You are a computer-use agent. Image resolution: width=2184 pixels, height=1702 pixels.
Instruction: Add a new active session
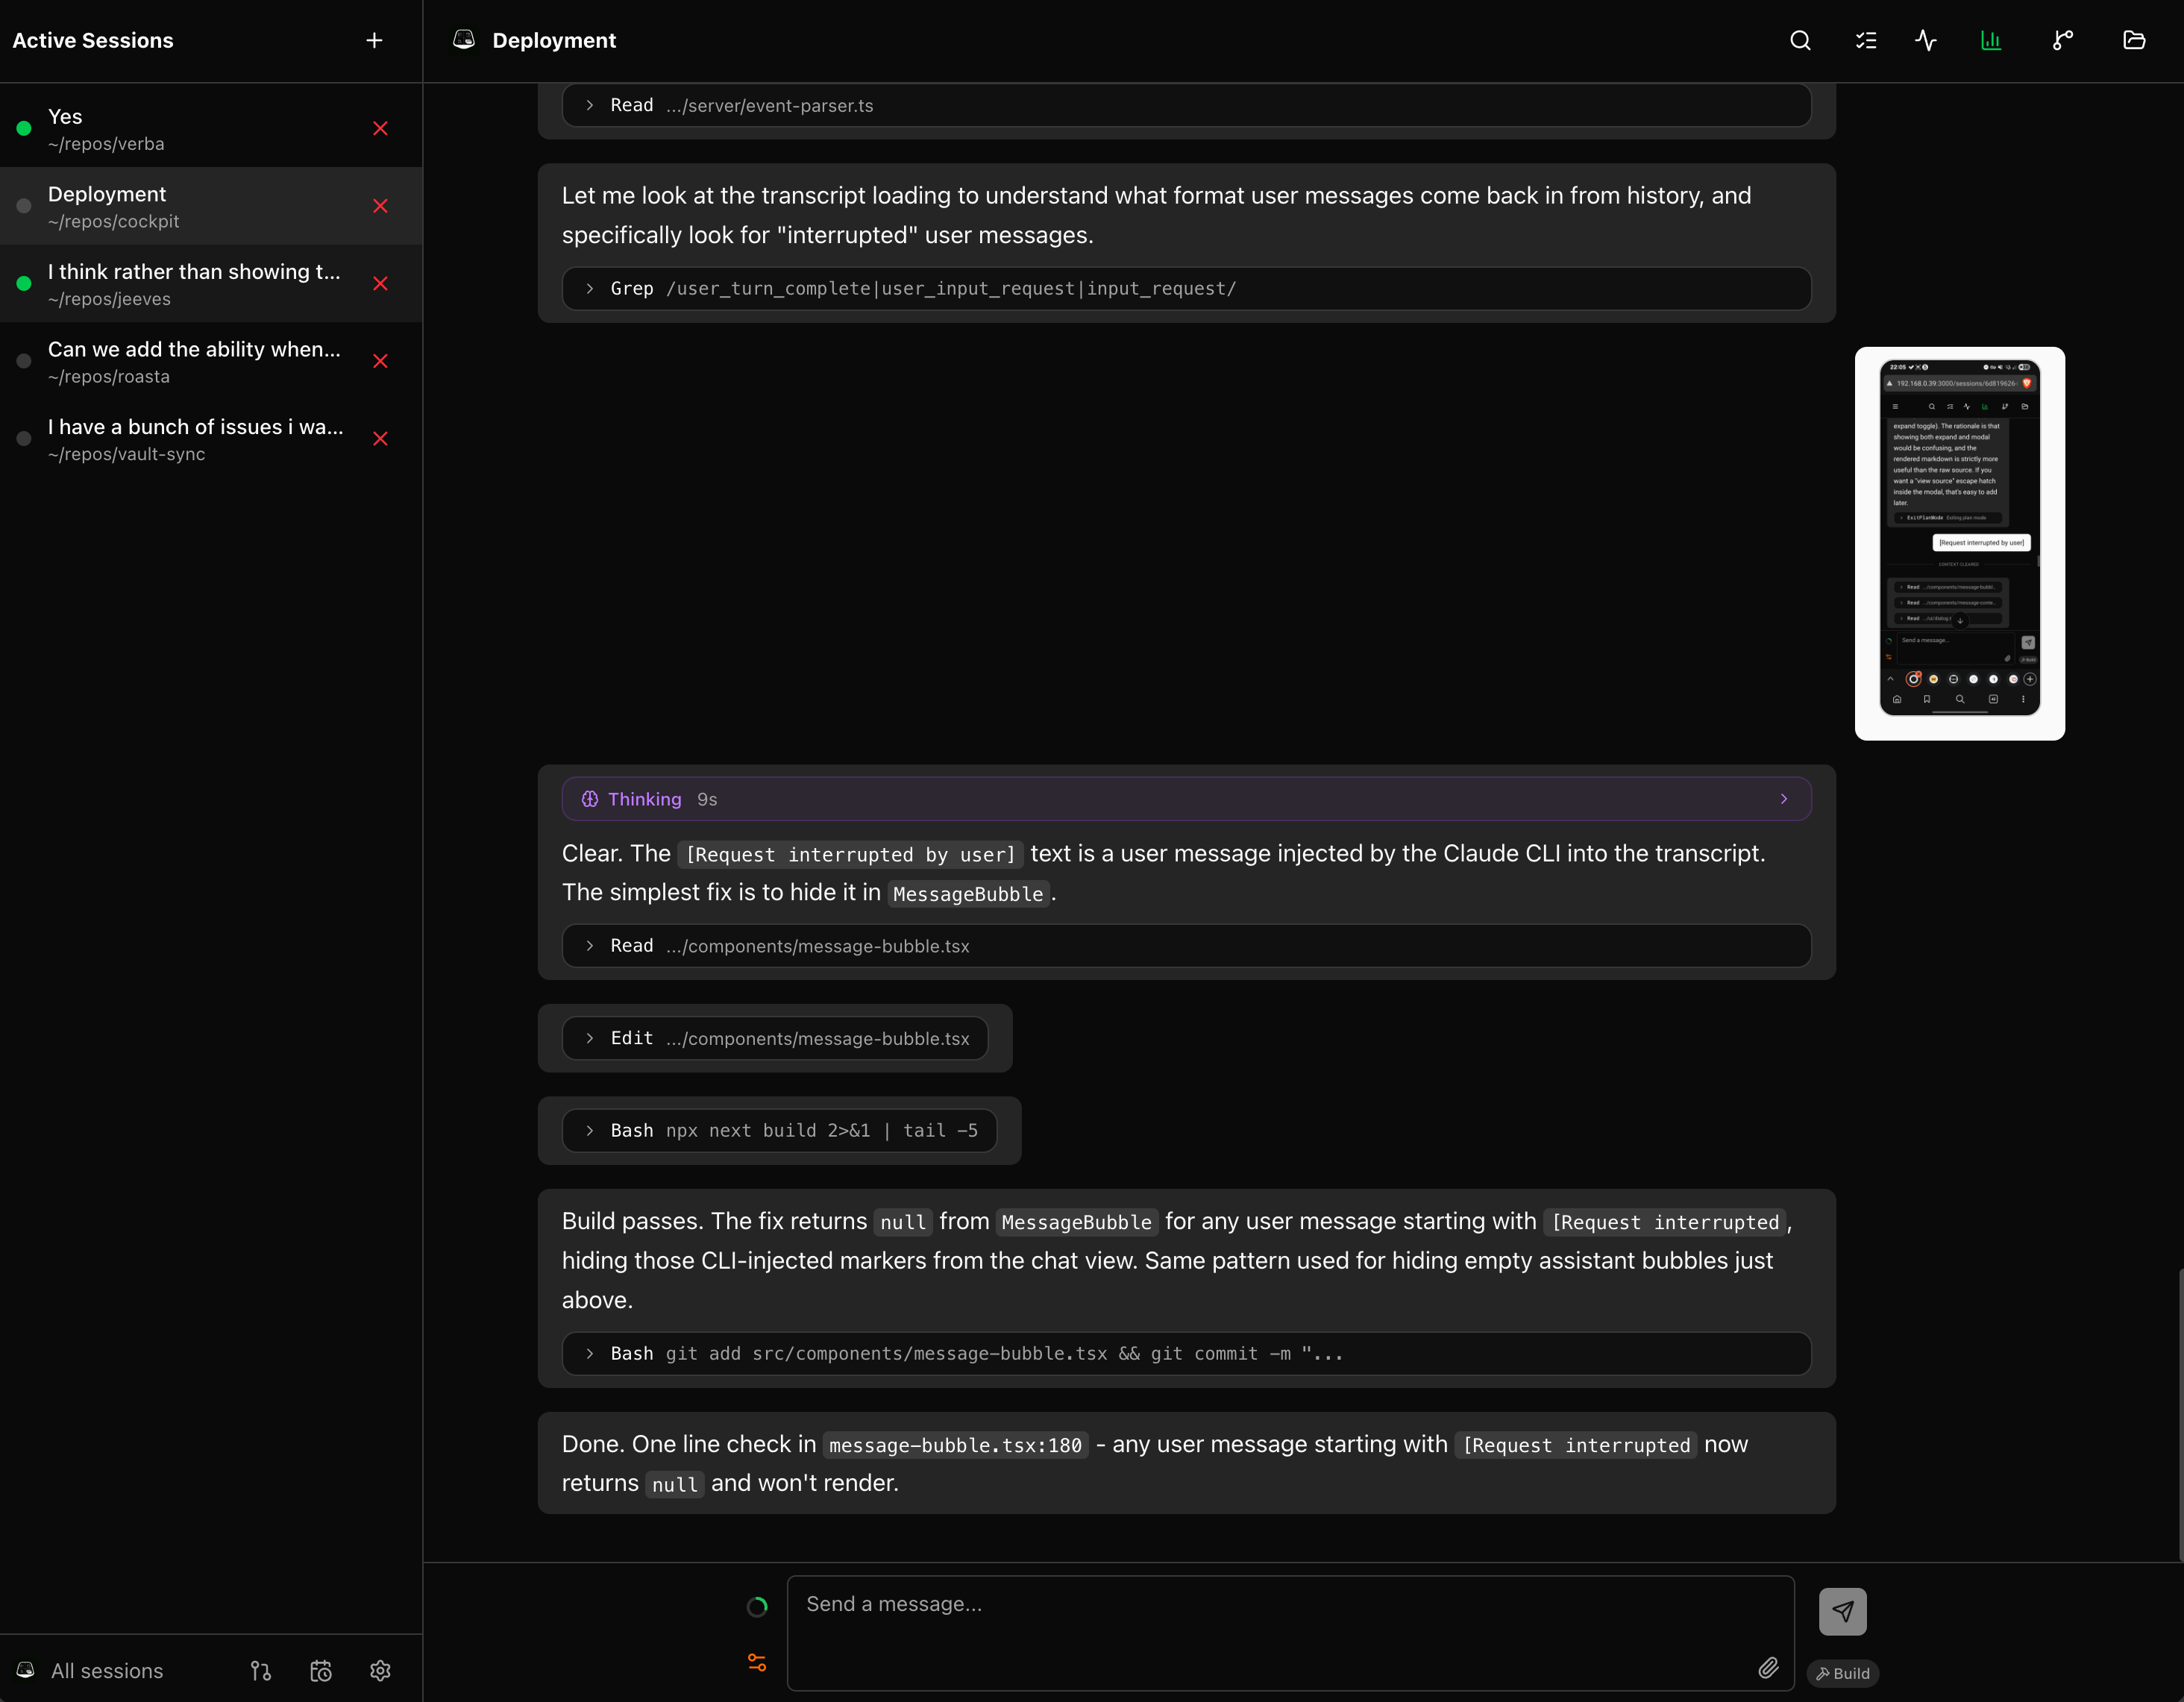(374, 40)
